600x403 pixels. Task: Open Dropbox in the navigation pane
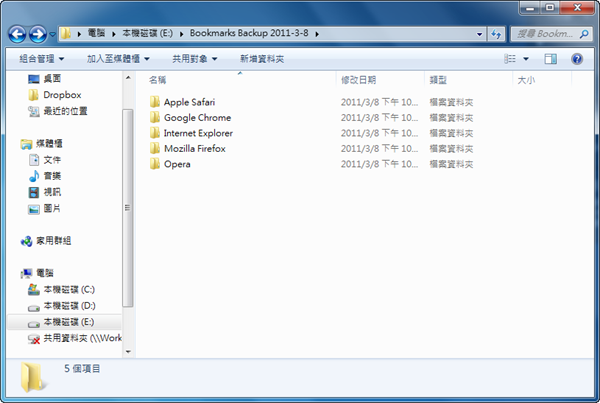coord(62,95)
